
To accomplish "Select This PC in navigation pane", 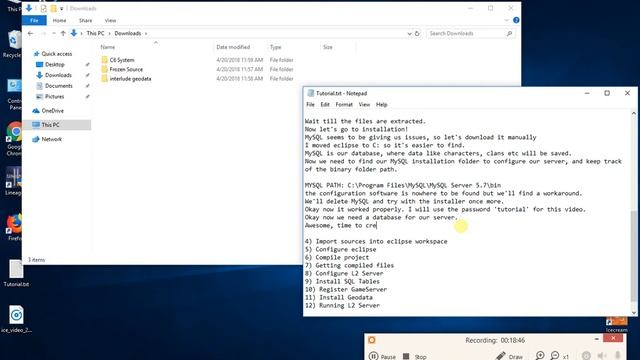I will pyautogui.click(x=57, y=125).
